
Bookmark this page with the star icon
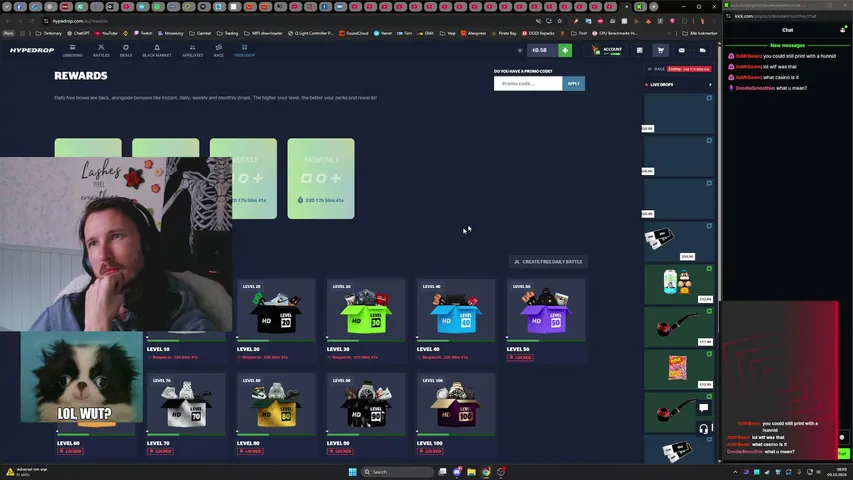pos(559,21)
